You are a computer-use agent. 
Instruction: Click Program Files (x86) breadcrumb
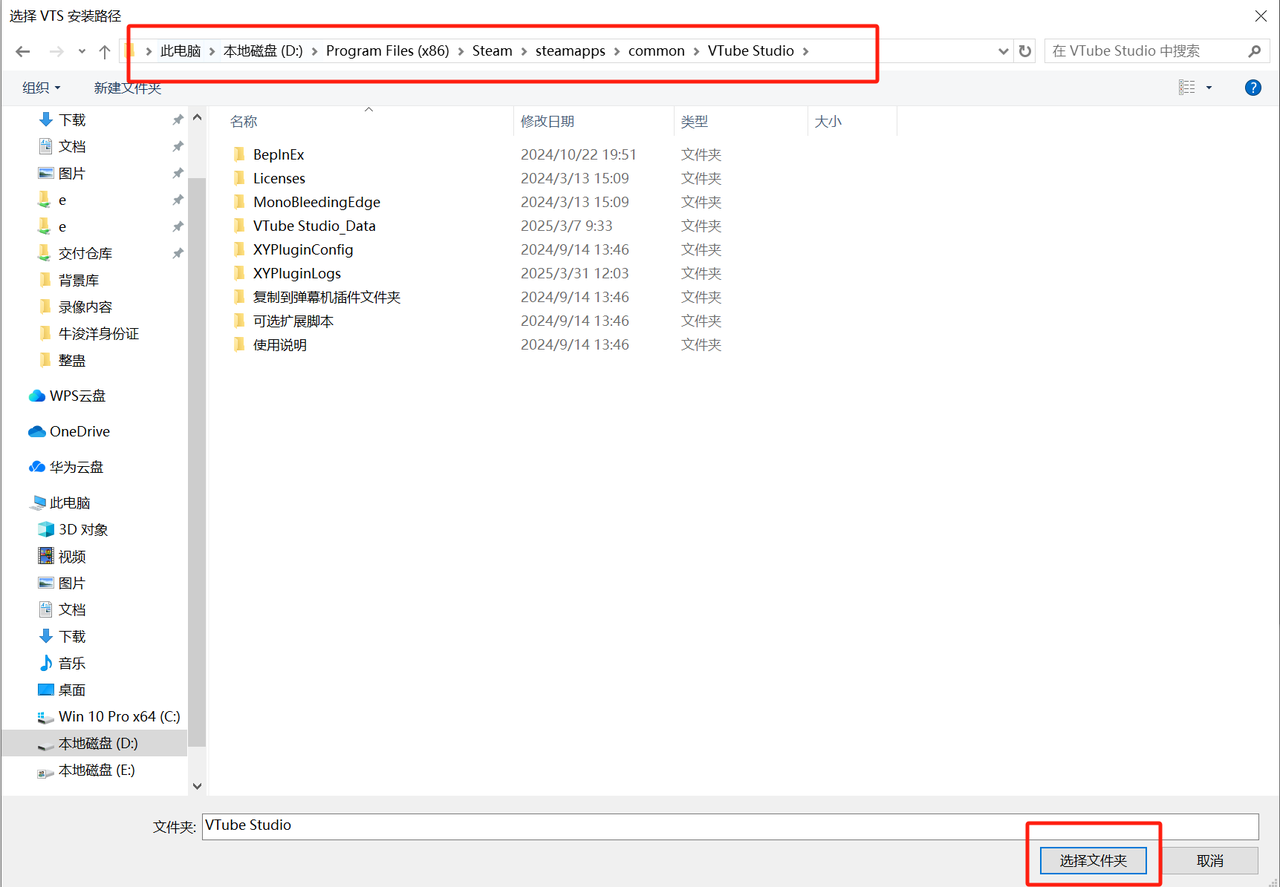pos(387,51)
